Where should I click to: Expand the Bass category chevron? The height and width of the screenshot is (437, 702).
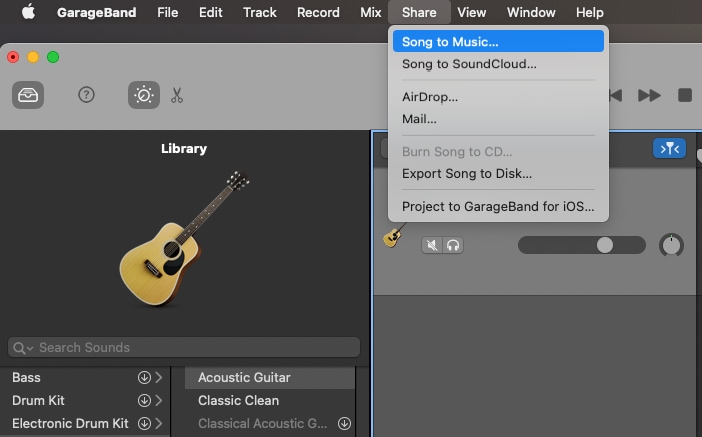coord(159,377)
